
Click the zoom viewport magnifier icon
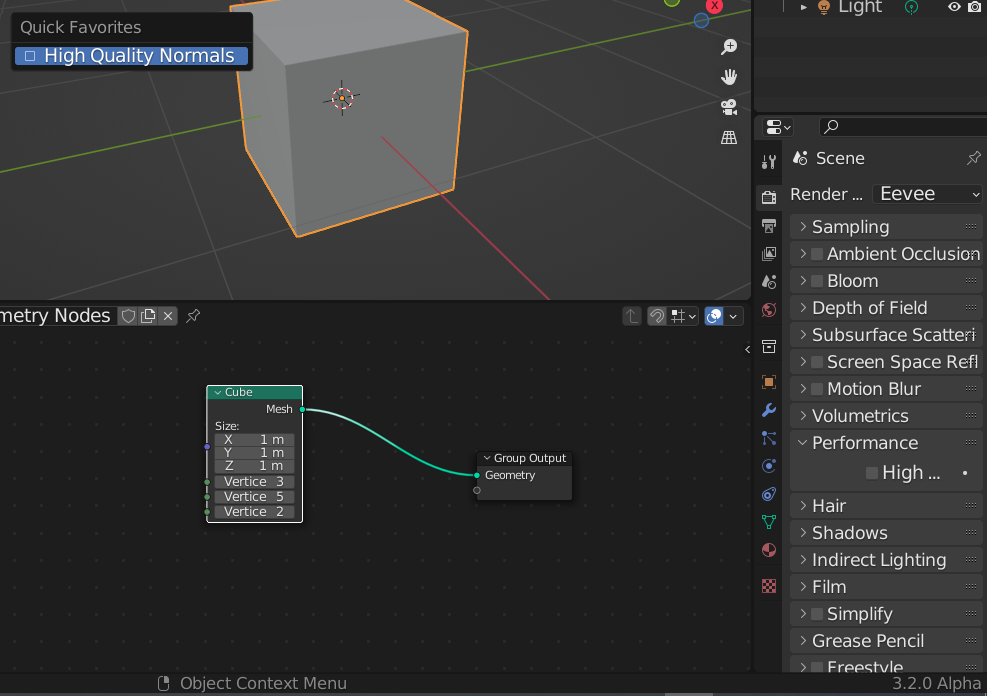(x=729, y=47)
